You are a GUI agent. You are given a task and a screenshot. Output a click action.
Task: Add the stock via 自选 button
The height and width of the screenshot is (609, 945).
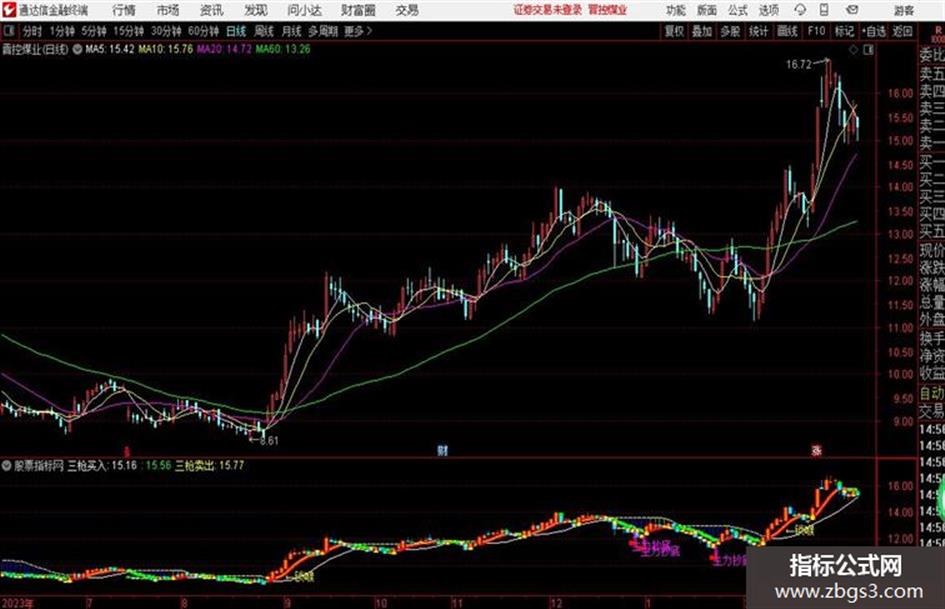click(874, 31)
